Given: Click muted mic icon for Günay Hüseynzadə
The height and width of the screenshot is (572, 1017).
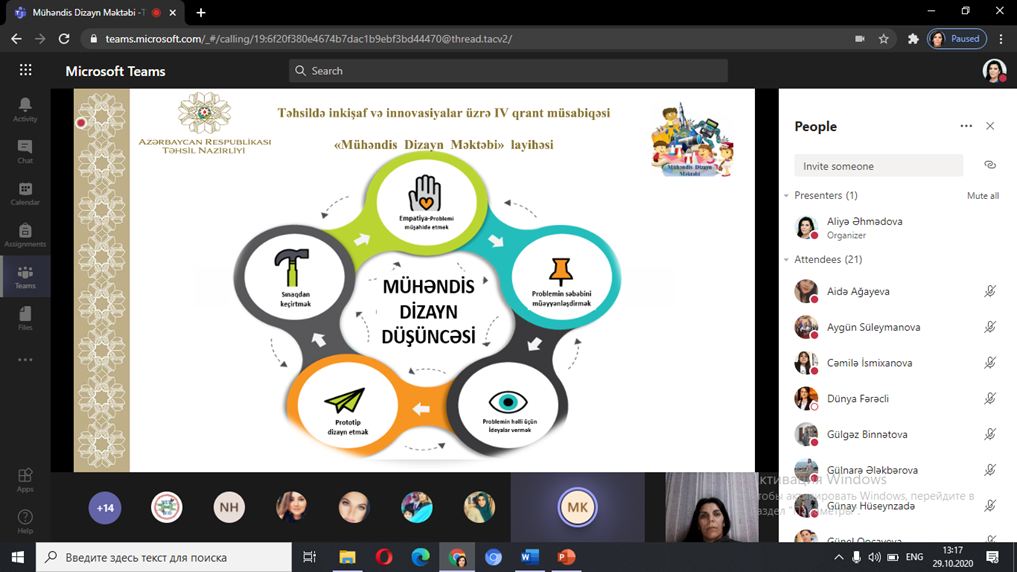Looking at the screenshot, I should pos(990,505).
